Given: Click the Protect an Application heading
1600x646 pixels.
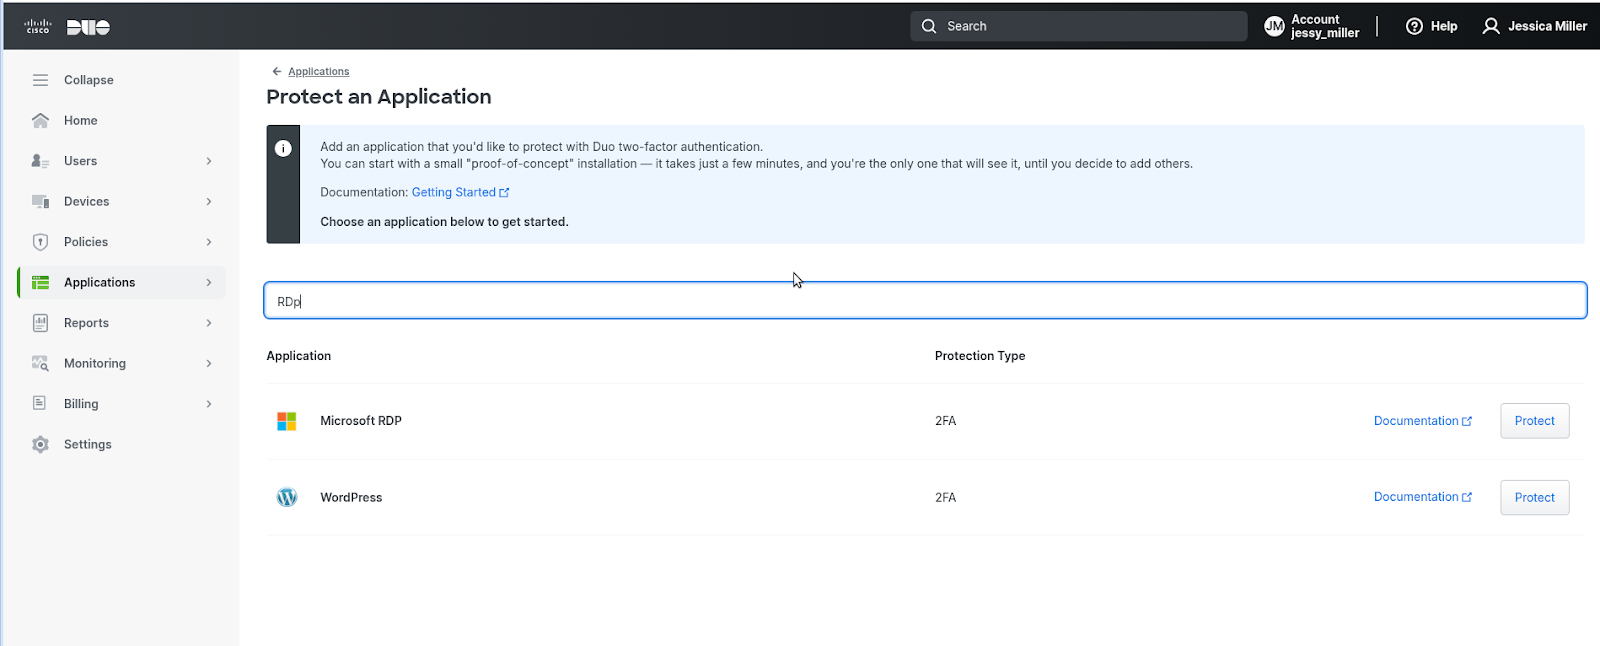Looking at the screenshot, I should (379, 97).
